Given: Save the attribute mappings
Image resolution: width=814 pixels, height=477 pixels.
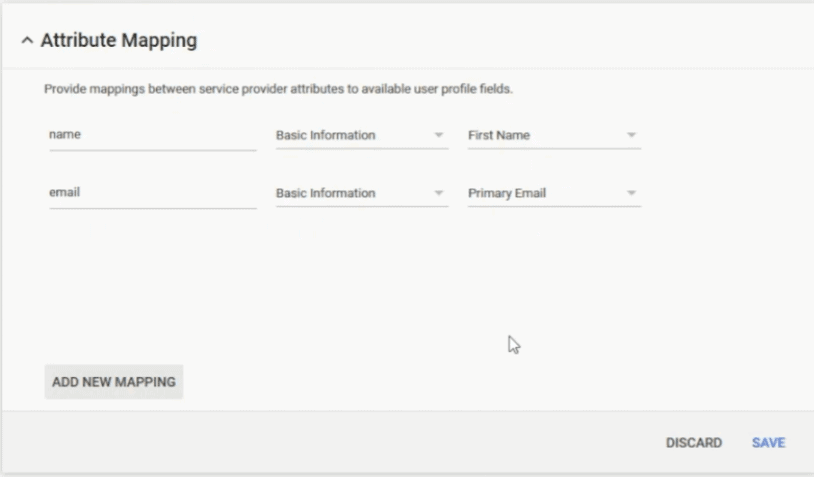Looking at the screenshot, I should 769,443.
